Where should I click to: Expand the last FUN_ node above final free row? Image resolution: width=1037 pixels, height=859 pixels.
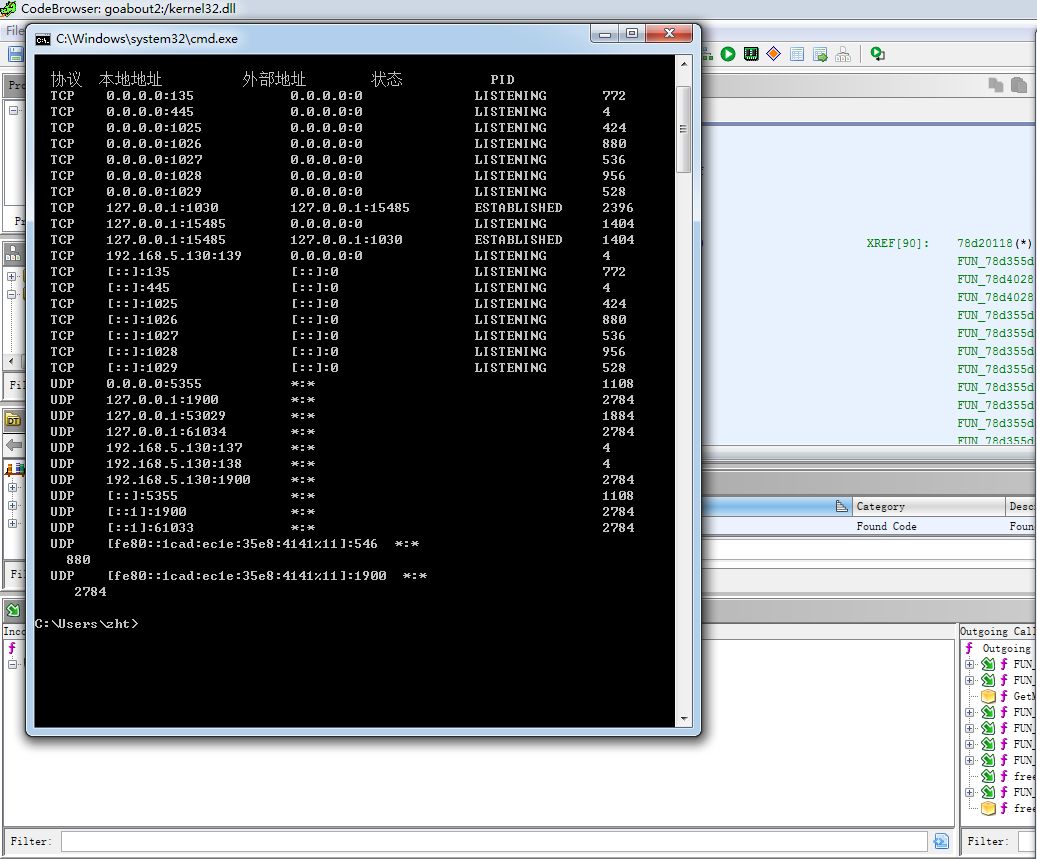970,792
